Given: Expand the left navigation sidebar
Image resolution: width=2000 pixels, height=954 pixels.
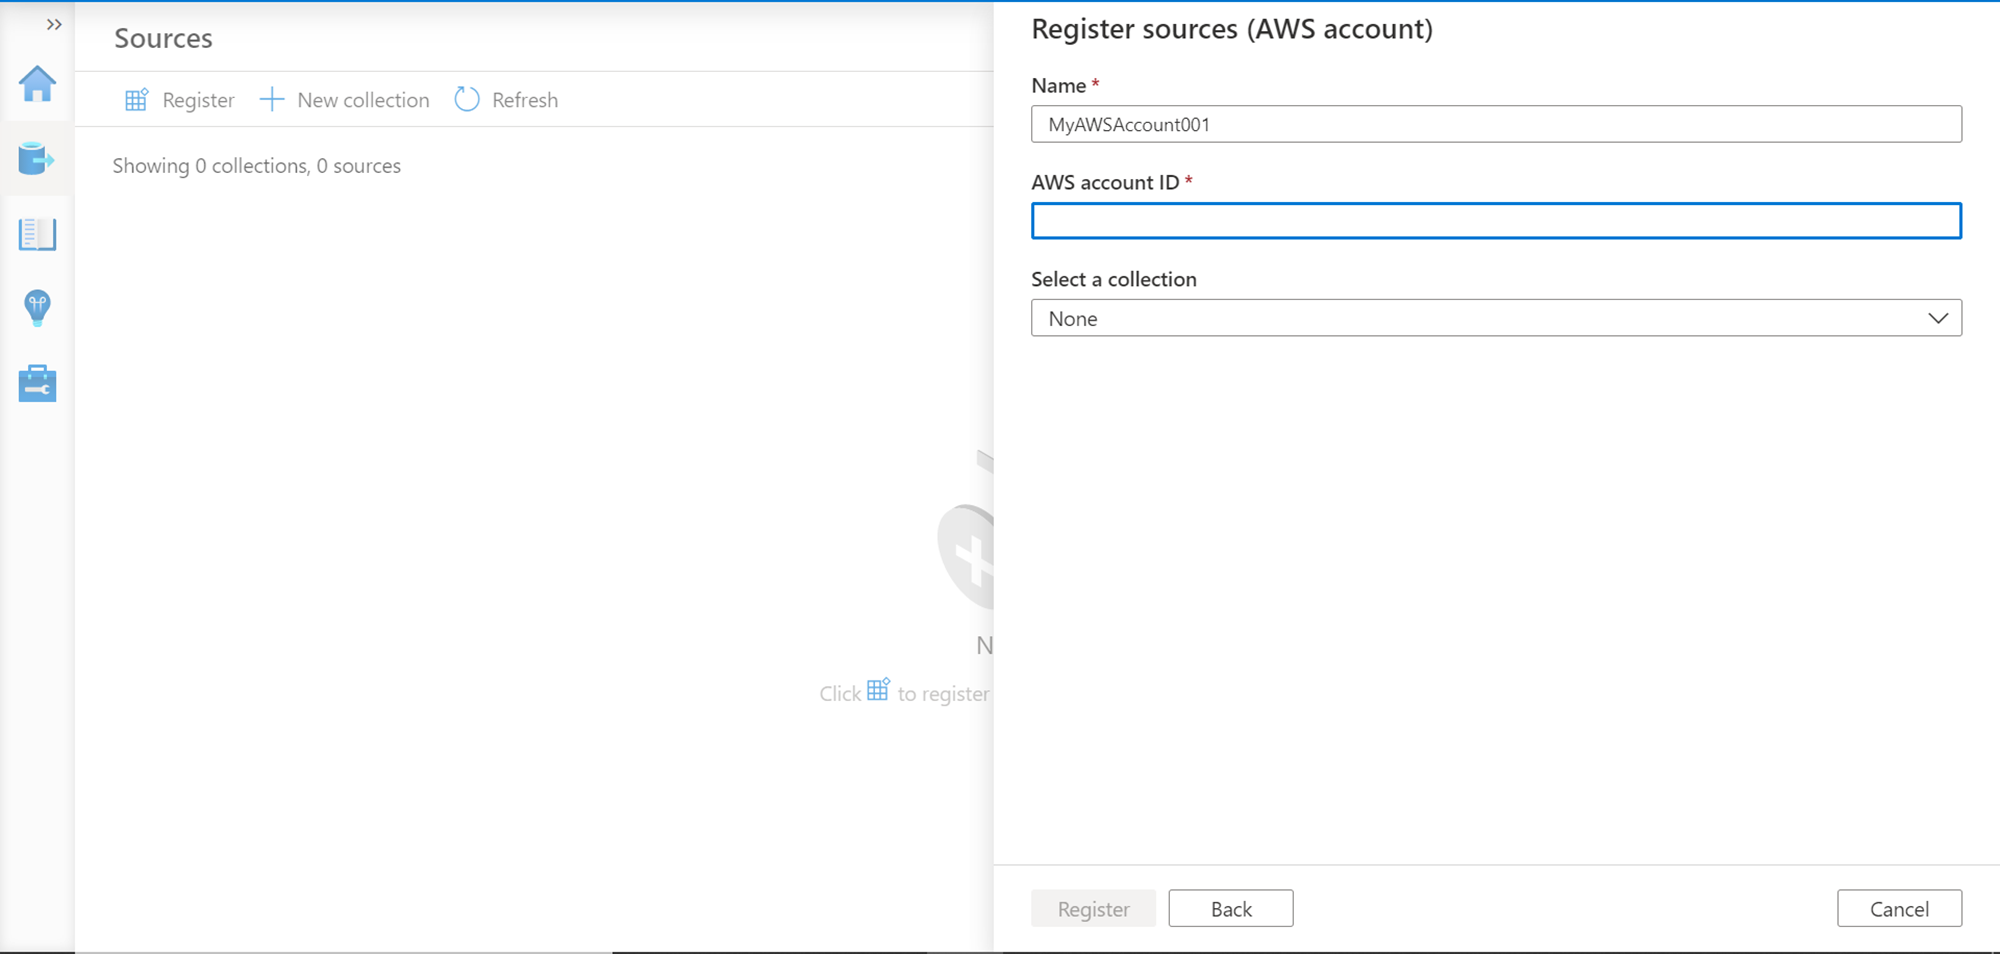Looking at the screenshot, I should [x=54, y=25].
